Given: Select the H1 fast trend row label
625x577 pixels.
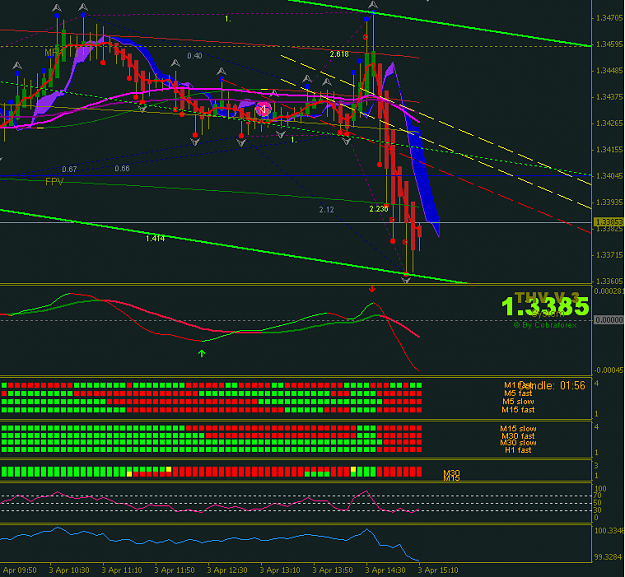Looking at the screenshot, I should (518, 450).
